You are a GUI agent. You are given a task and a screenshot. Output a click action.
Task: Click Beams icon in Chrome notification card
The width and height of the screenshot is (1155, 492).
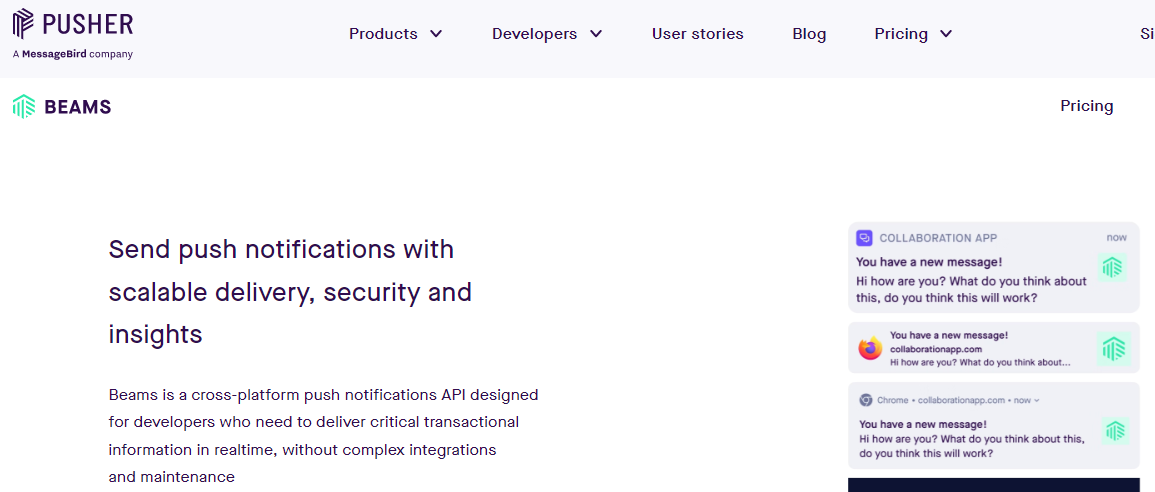tap(1115, 430)
